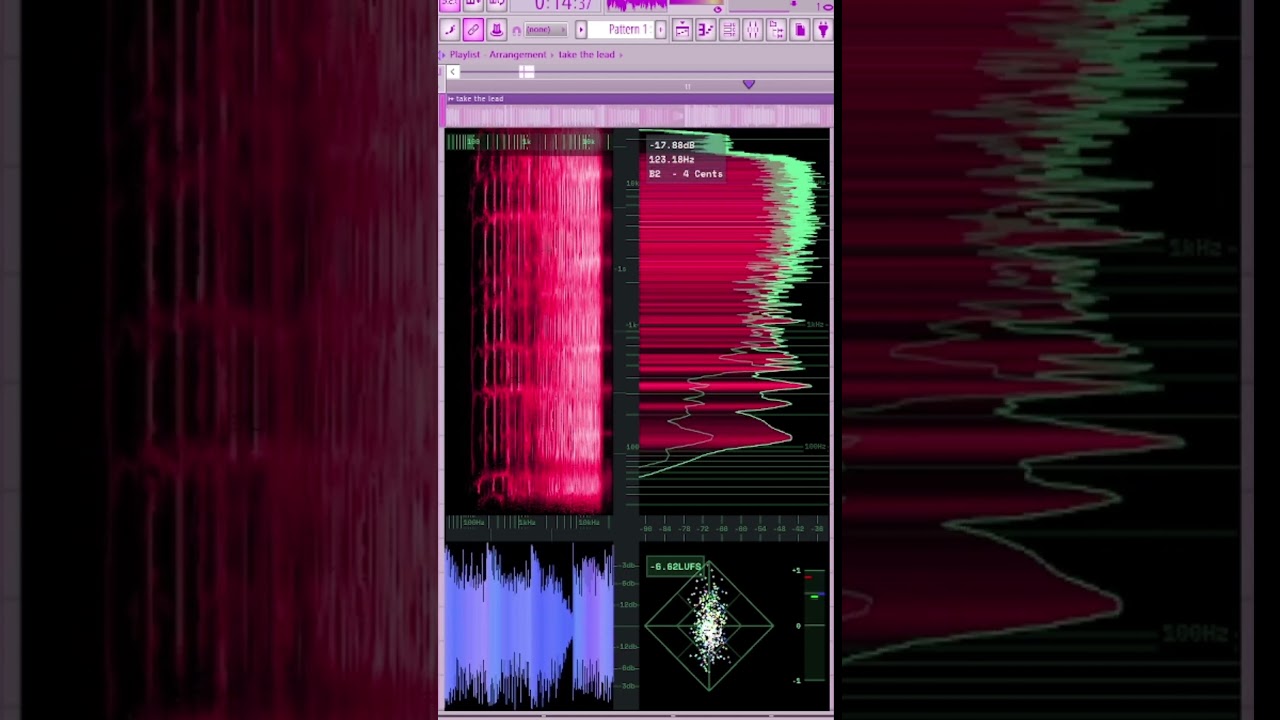Click the -17.88dB readout text
Image resolution: width=1280 pixels, height=720 pixels.
(672, 145)
